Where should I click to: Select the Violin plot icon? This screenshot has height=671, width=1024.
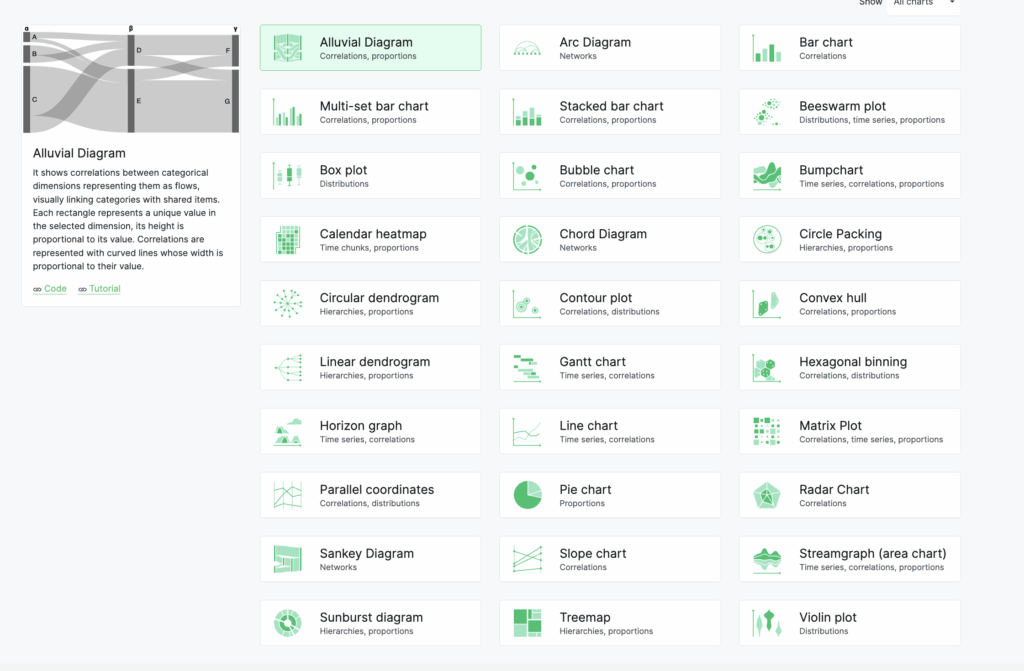point(767,623)
